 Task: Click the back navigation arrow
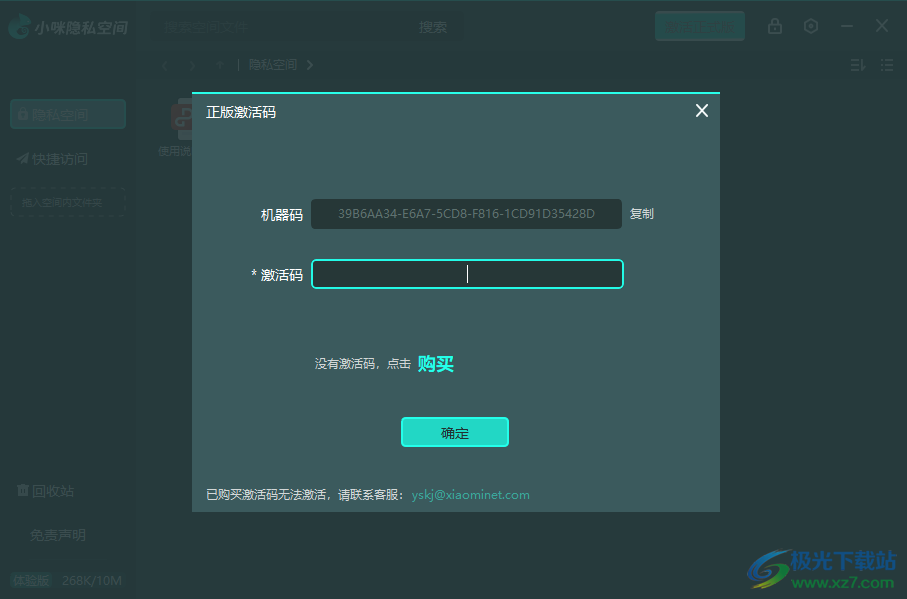click(x=163, y=64)
